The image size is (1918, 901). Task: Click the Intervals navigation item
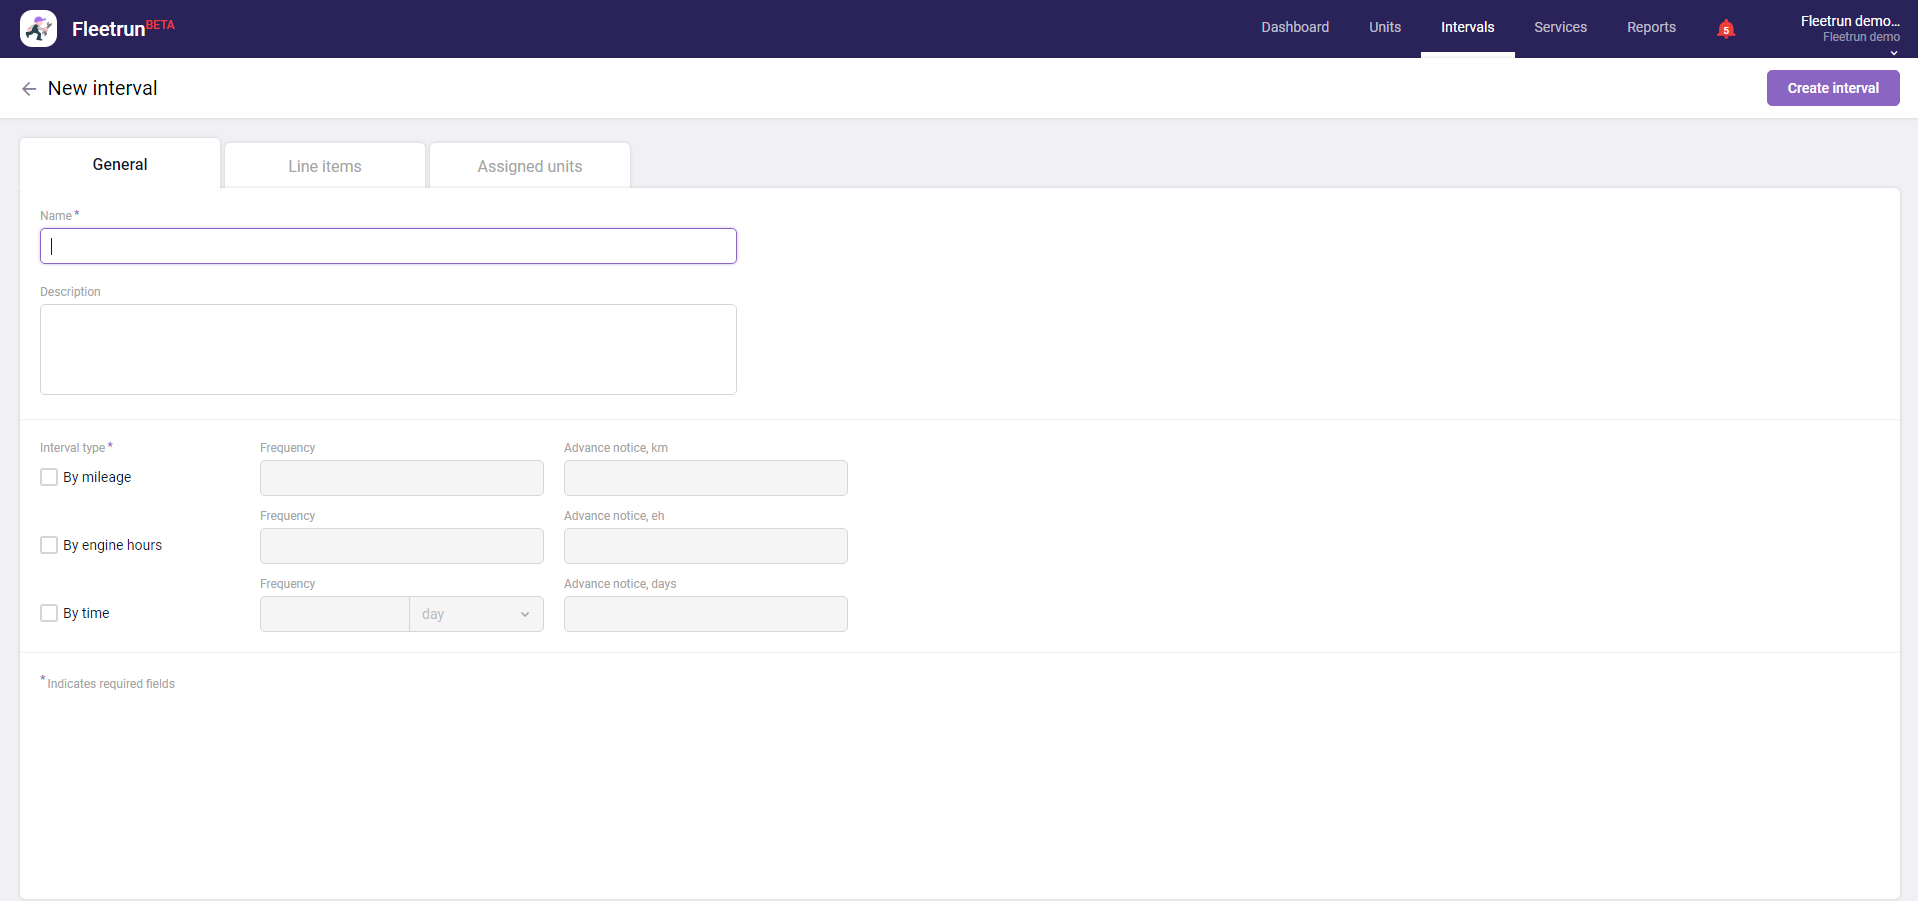1467,27
